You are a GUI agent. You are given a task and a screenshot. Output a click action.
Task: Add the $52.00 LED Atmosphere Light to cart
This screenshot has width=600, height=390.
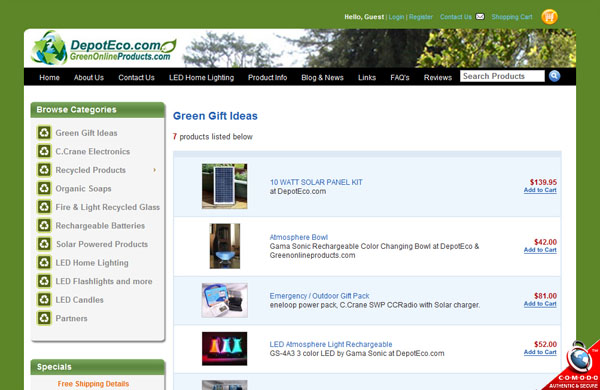pos(540,352)
